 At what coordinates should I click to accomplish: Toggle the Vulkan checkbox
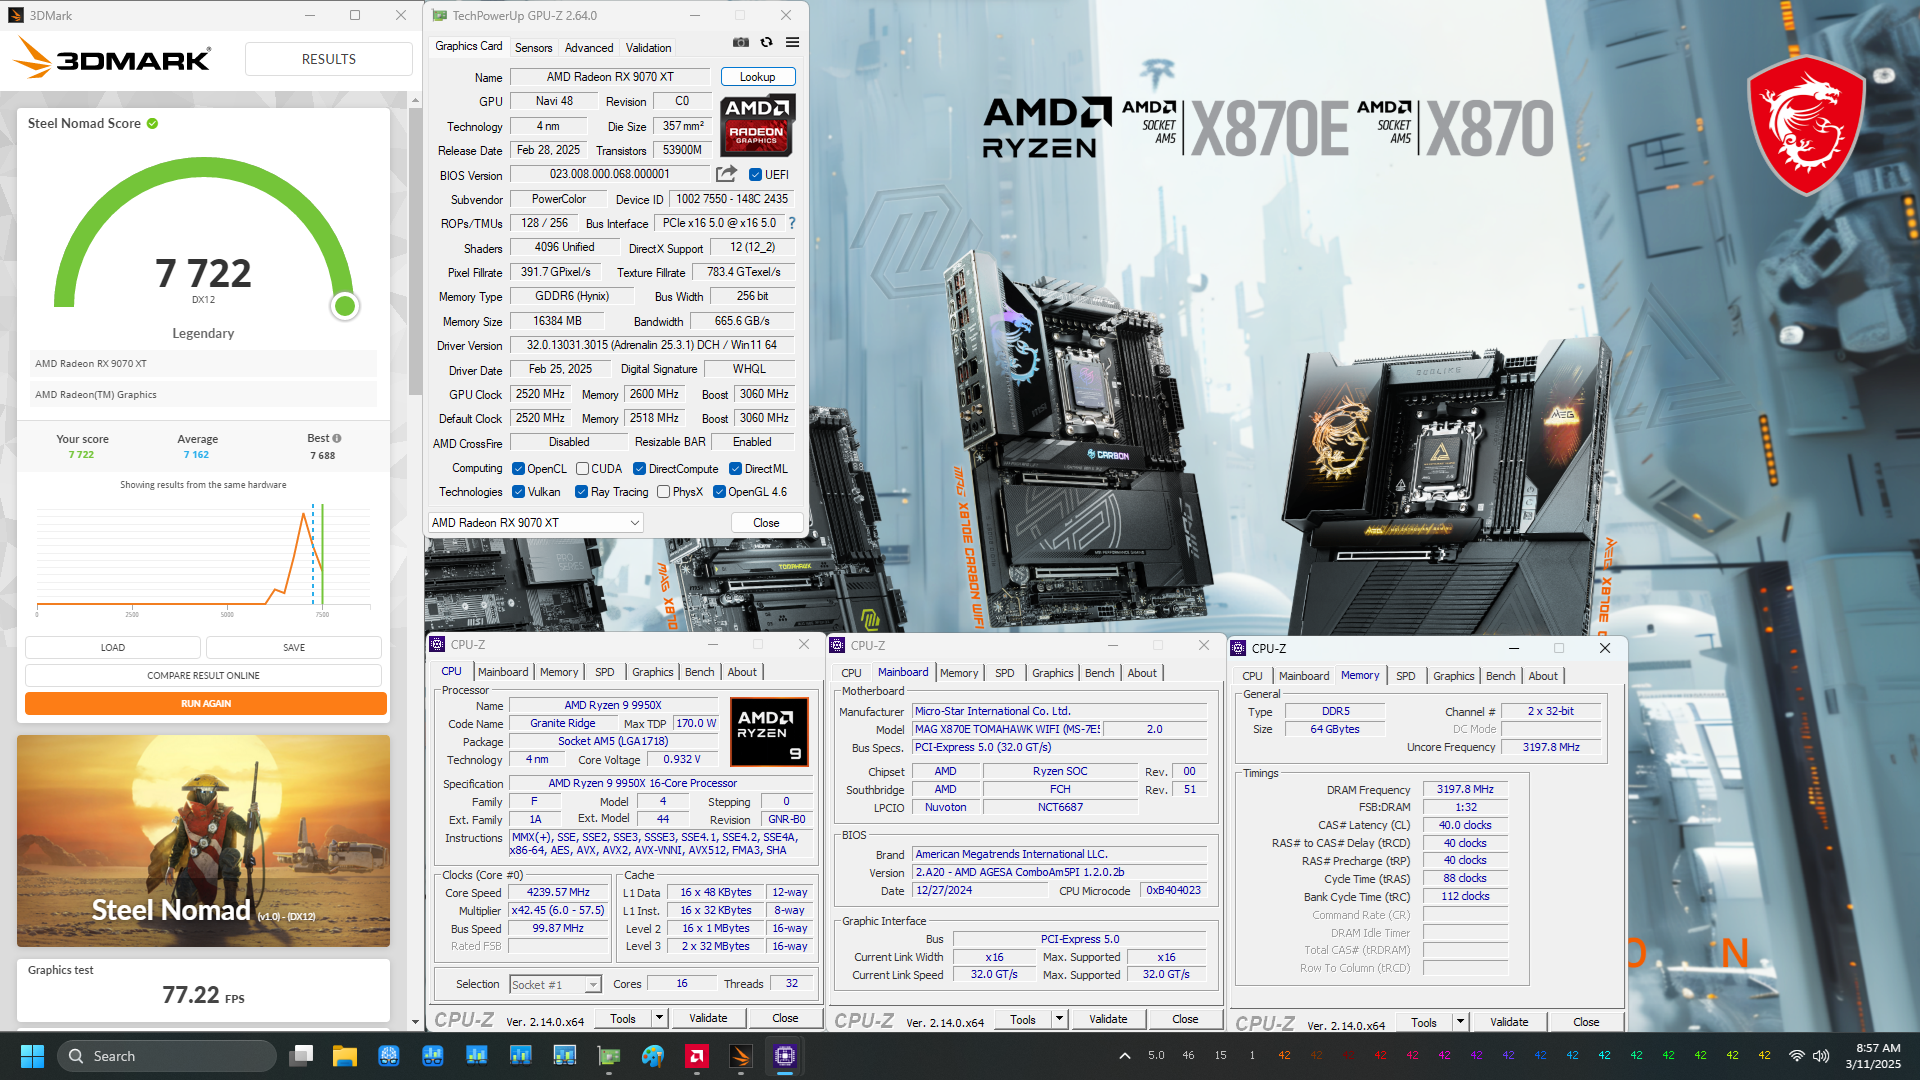coord(518,492)
